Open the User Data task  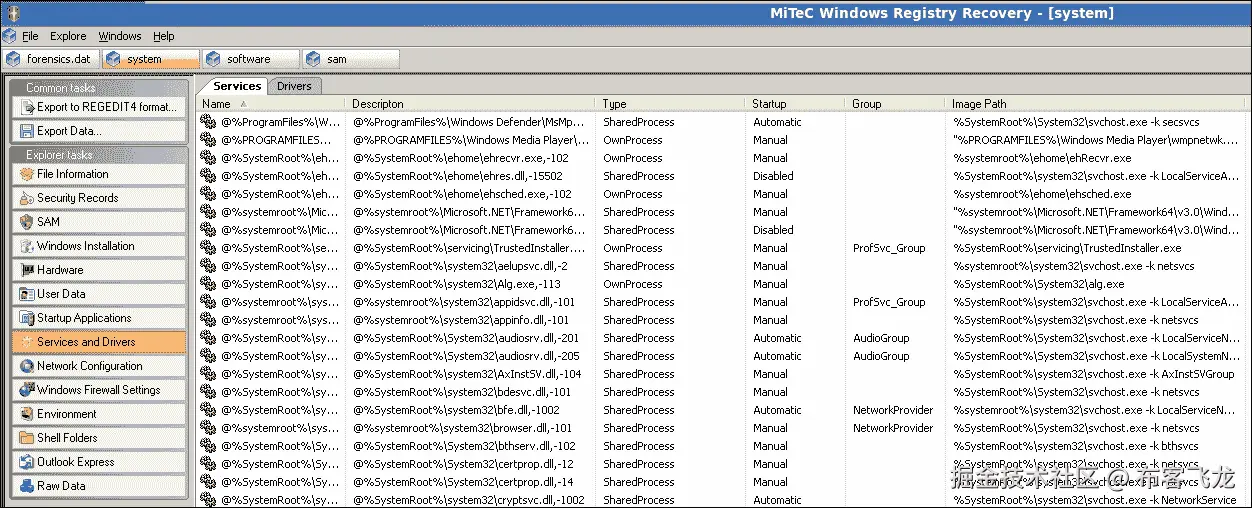click(98, 294)
